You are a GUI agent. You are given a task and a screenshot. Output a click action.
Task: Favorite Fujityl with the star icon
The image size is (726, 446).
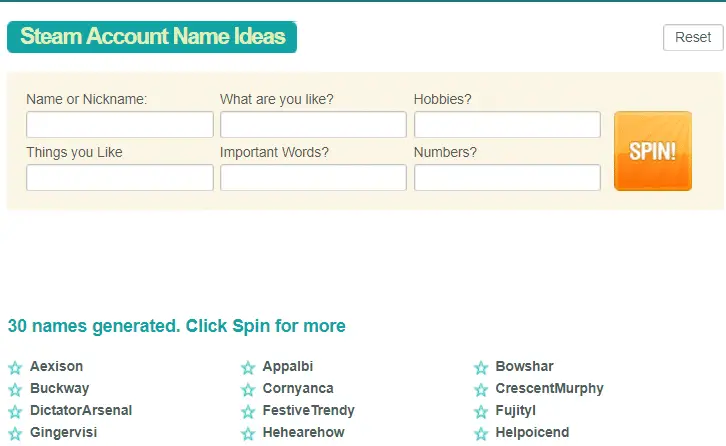481,411
